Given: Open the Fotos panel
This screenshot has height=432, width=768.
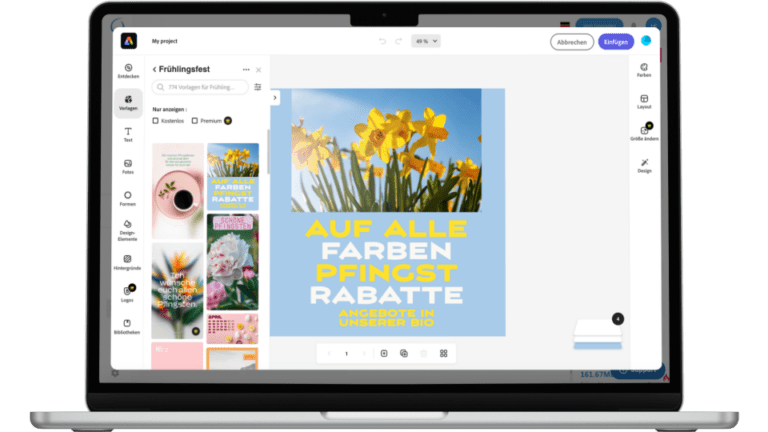Looking at the screenshot, I should click(128, 166).
